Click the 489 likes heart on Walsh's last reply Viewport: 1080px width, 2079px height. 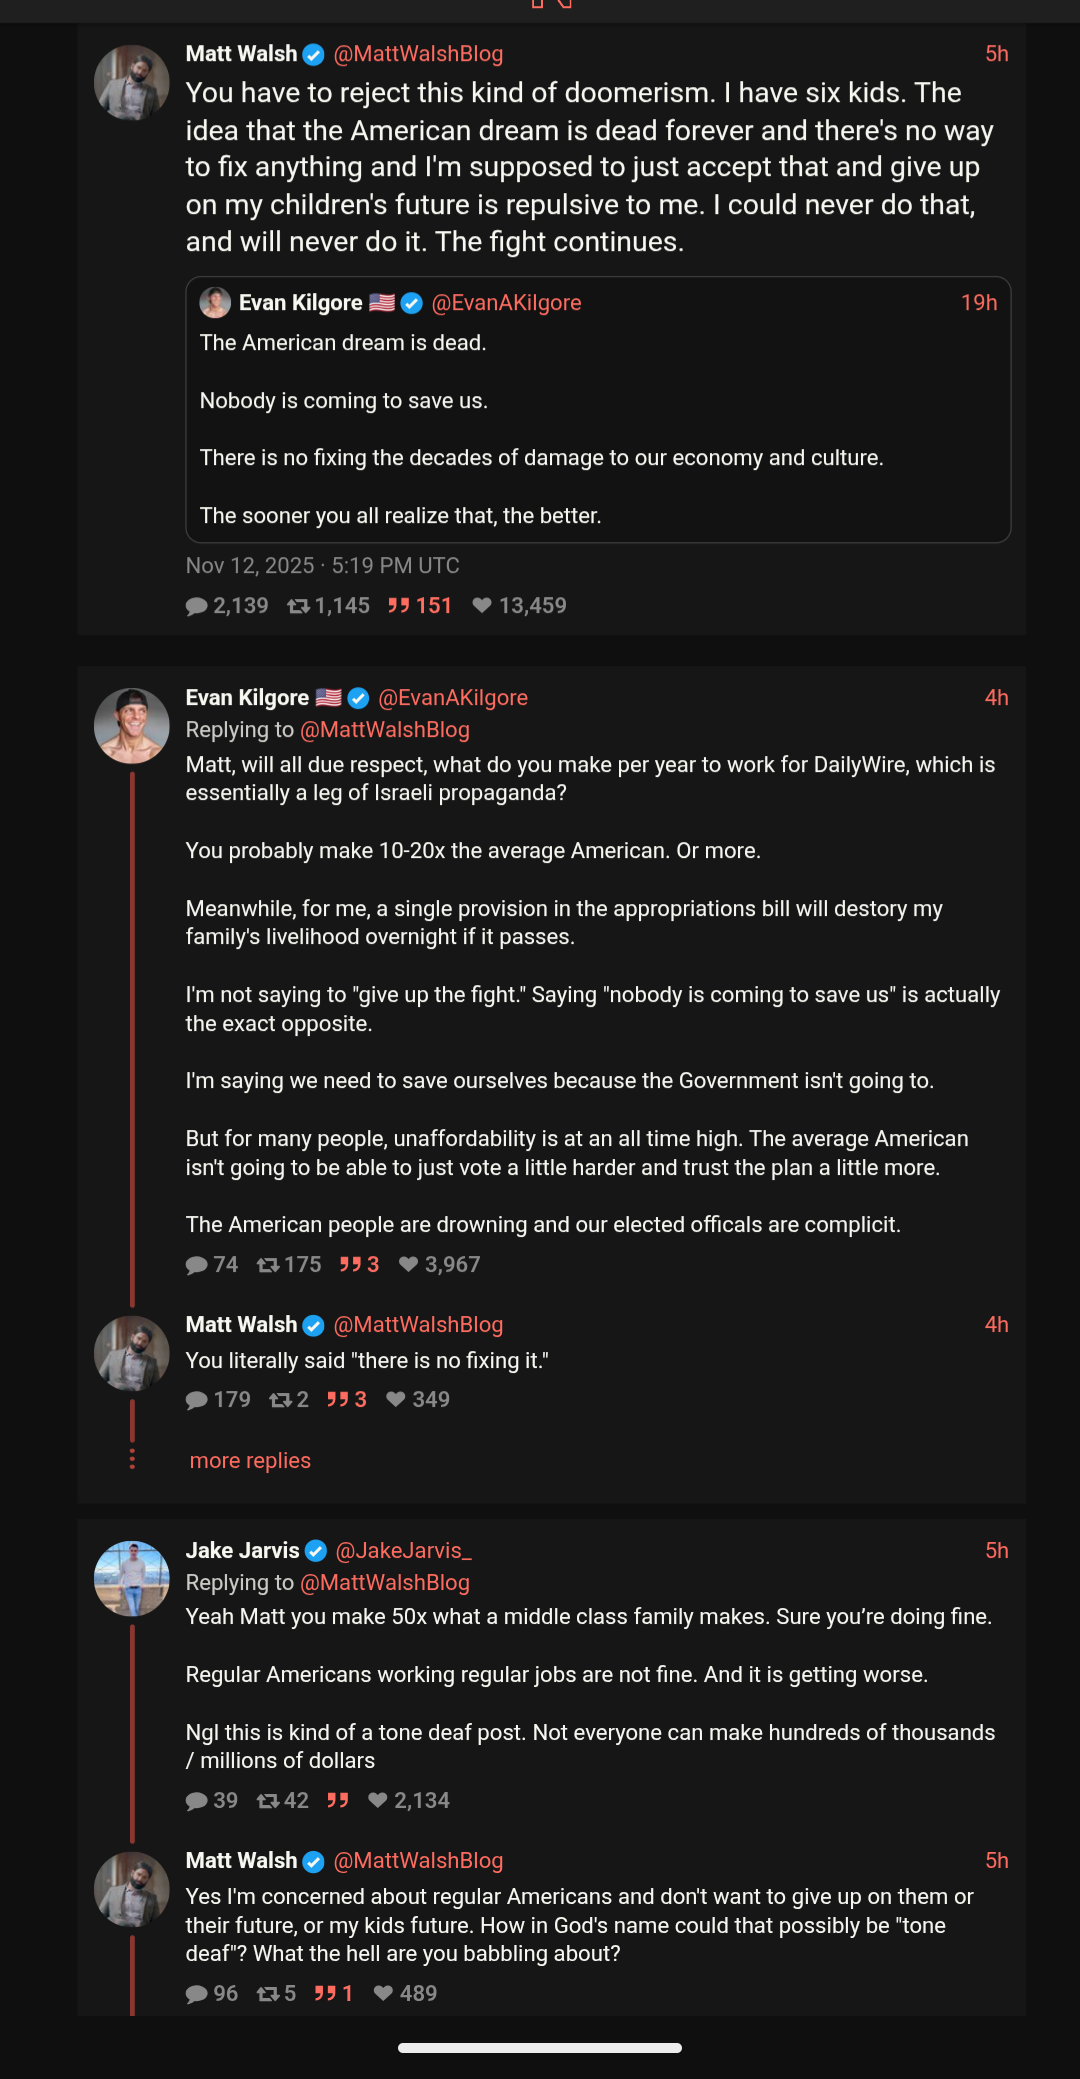point(383,1994)
